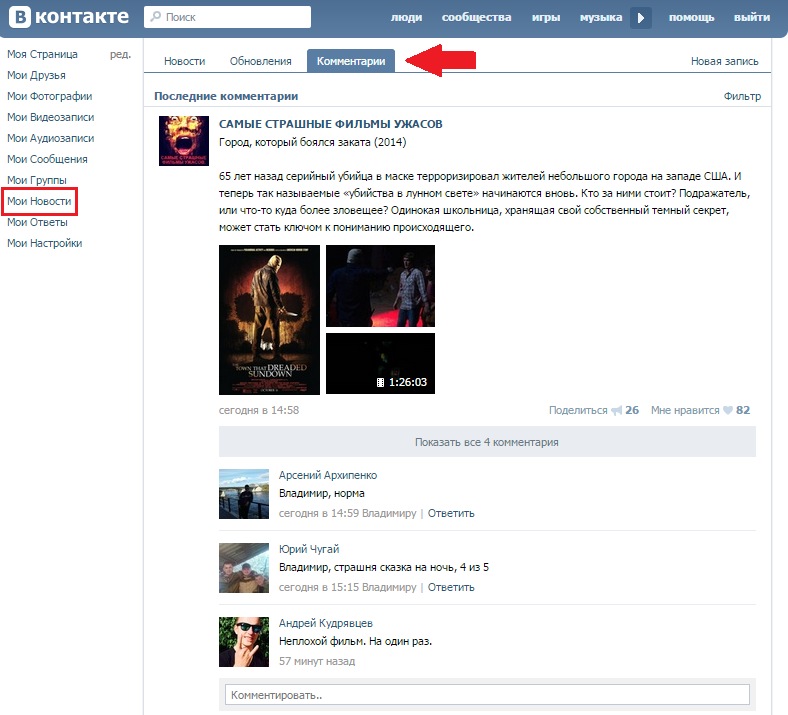Open музыка in the top menu

601,18
